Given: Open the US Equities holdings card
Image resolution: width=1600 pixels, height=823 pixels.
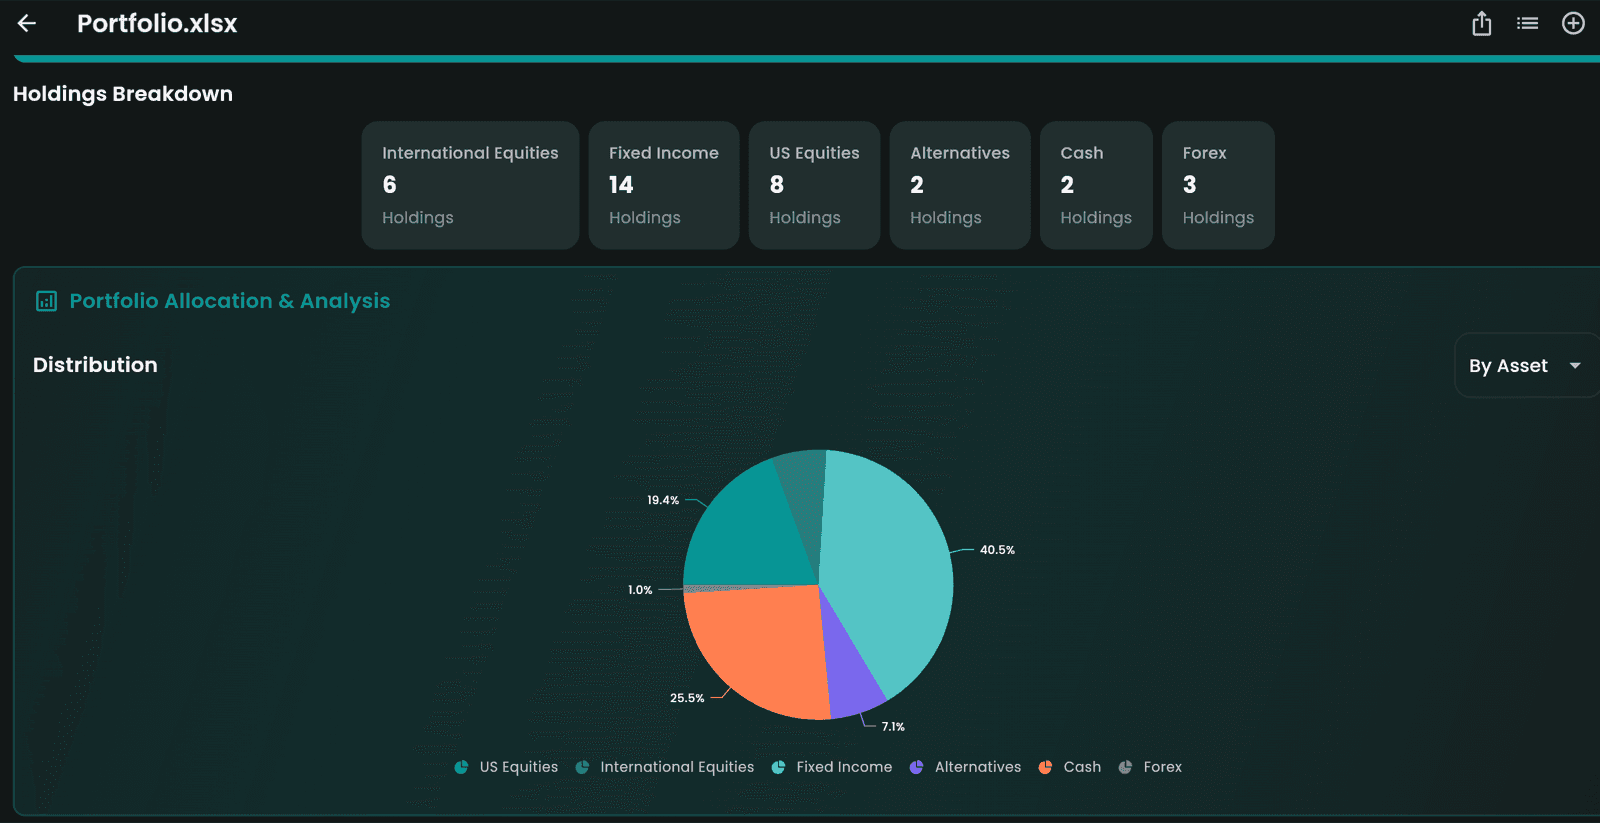Looking at the screenshot, I should tap(814, 185).
